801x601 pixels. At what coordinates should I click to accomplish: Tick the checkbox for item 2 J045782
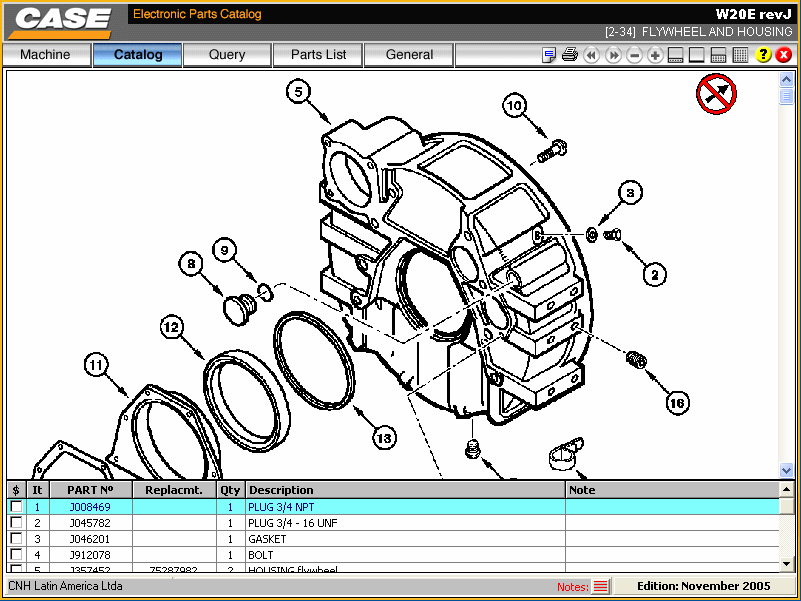click(x=17, y=522)
